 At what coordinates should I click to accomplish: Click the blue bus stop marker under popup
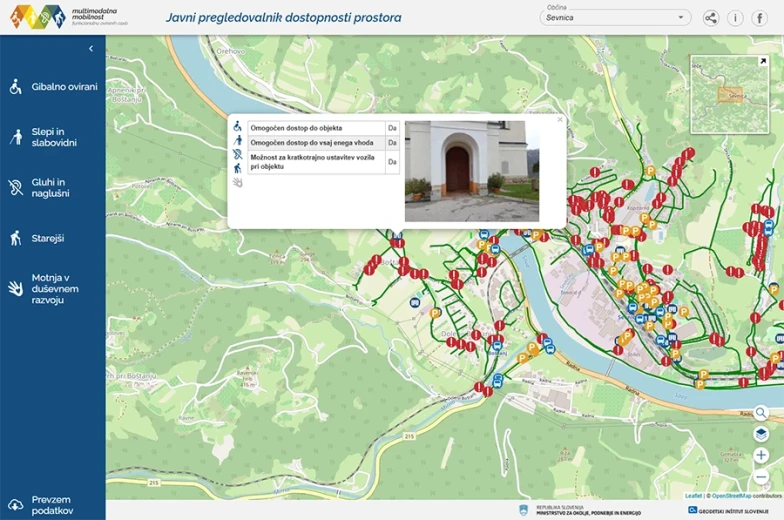click(398, 234)
